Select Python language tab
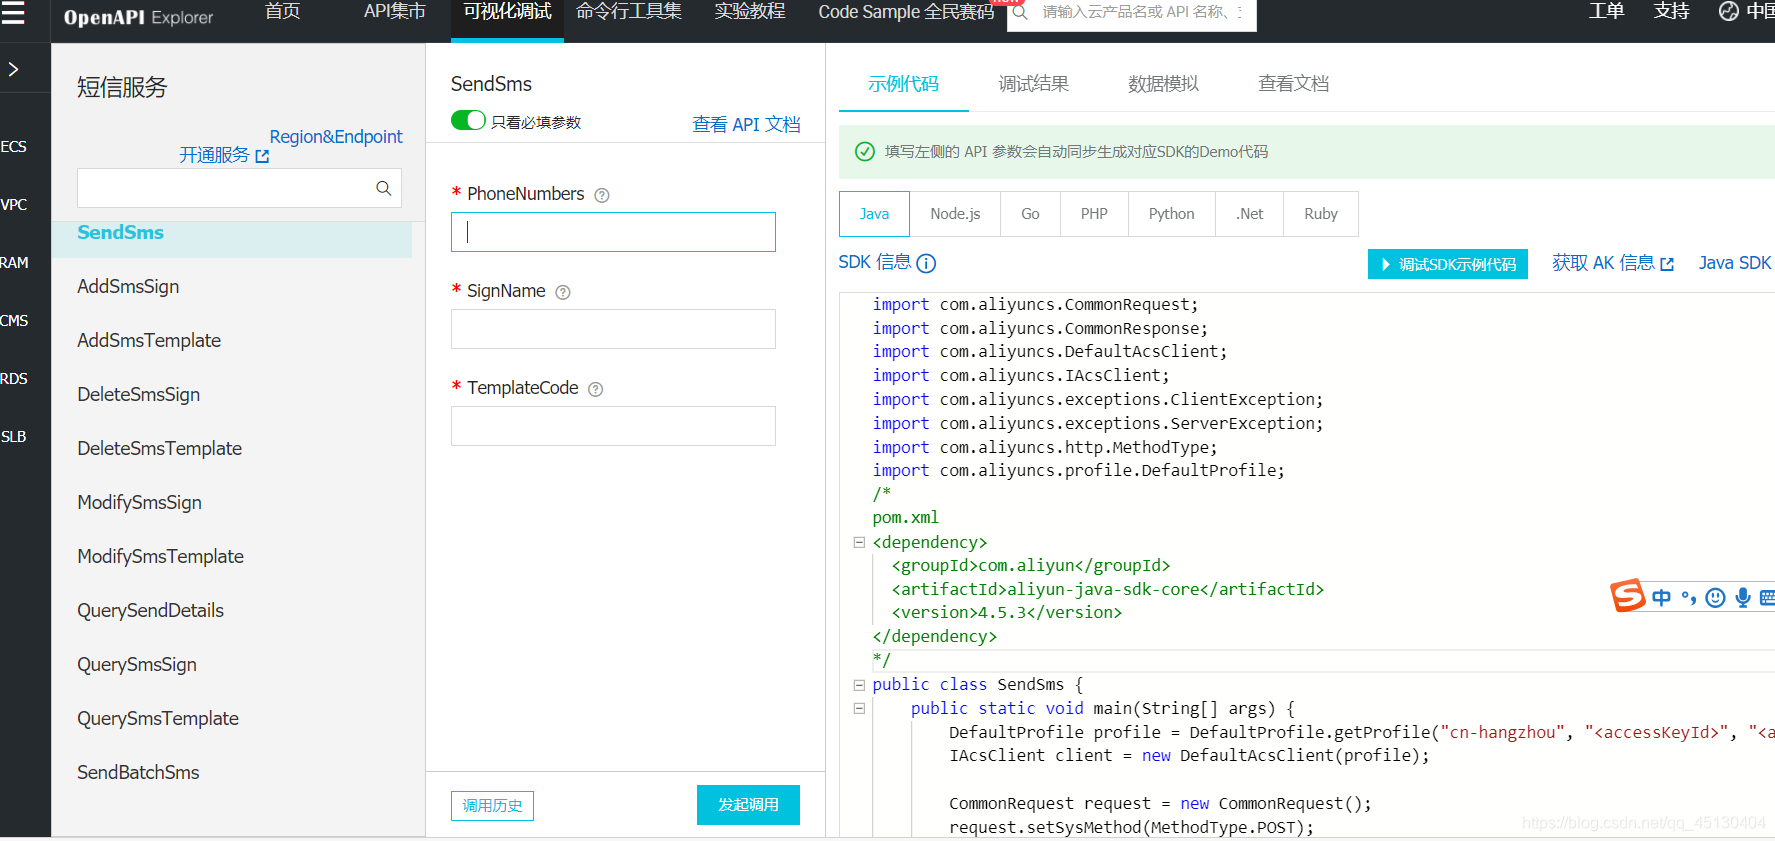Viewport: 1775px width, 841px height. 1171,214
